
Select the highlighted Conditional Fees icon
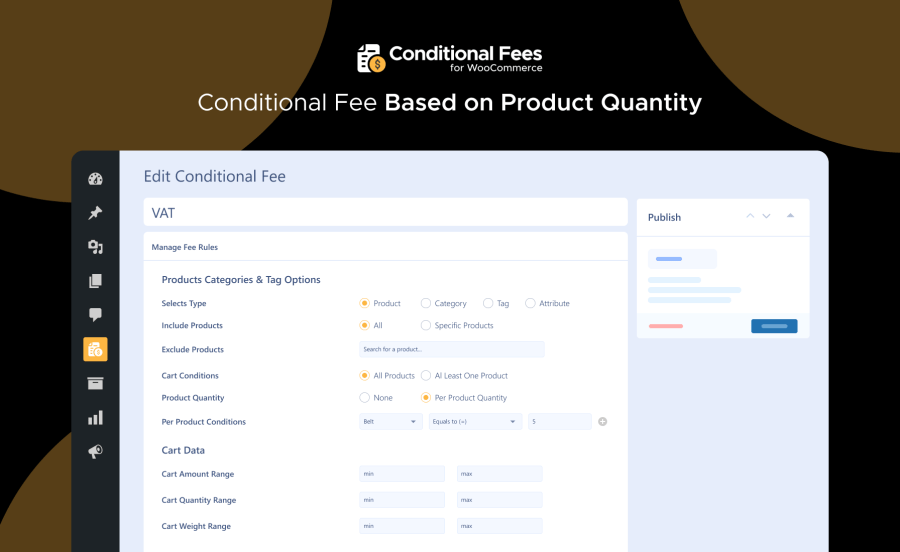point(95,349)
